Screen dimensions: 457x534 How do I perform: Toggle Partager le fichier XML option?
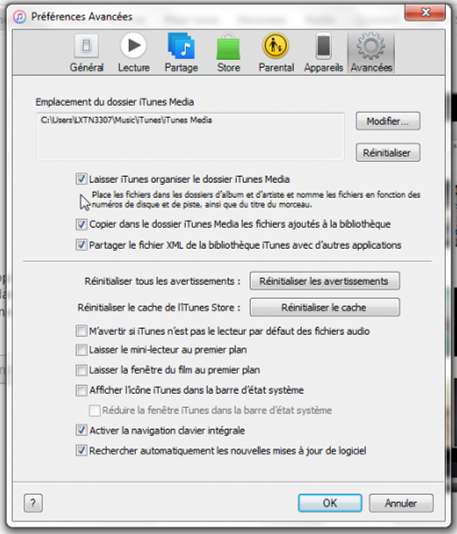81,245
